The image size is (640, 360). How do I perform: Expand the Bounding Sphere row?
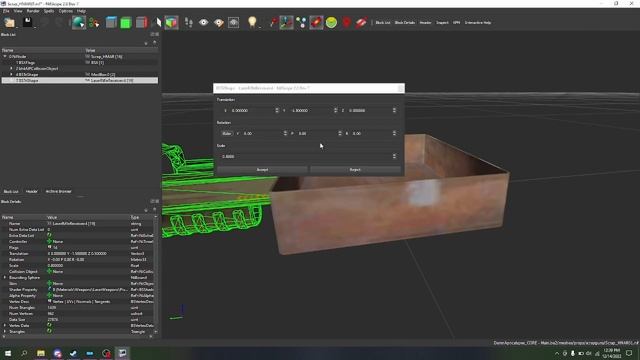click(5, 278)
